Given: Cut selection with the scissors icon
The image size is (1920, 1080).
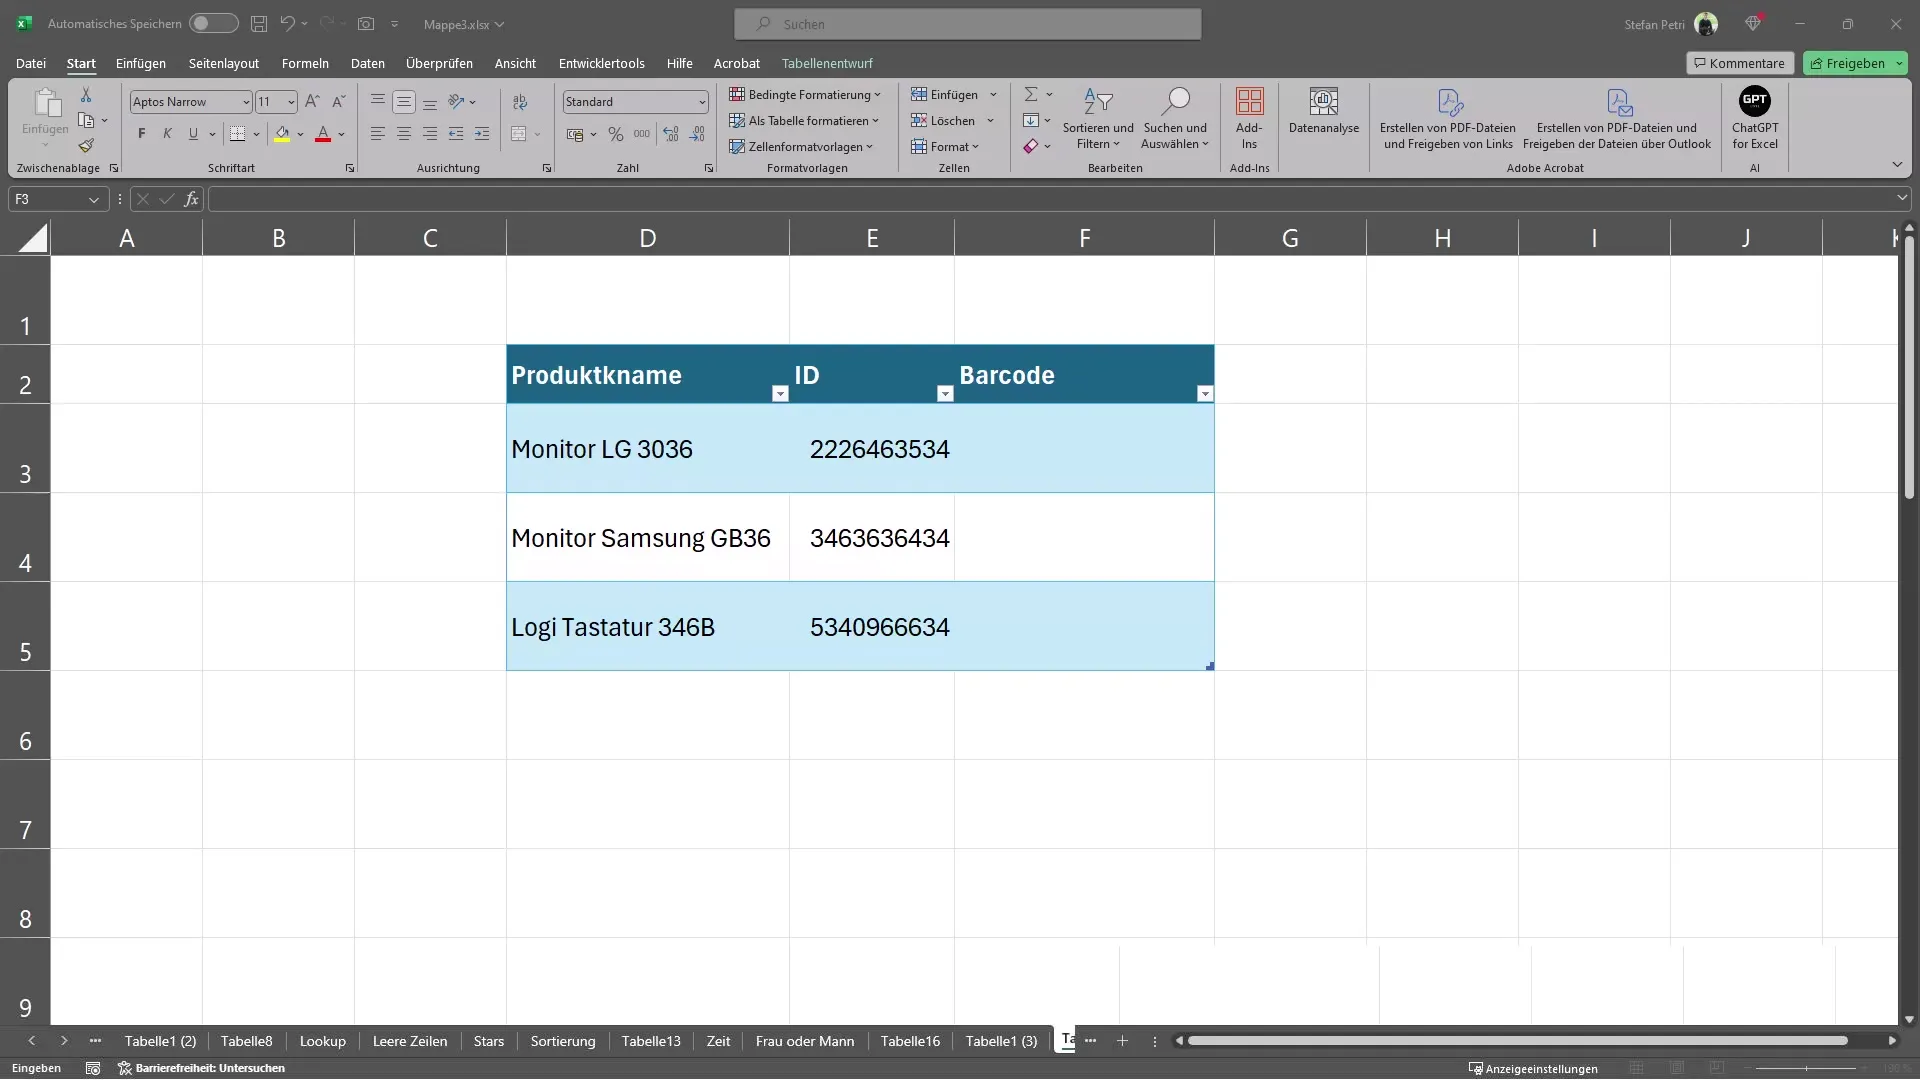Looking at the screenshot, I should [86, 95].
